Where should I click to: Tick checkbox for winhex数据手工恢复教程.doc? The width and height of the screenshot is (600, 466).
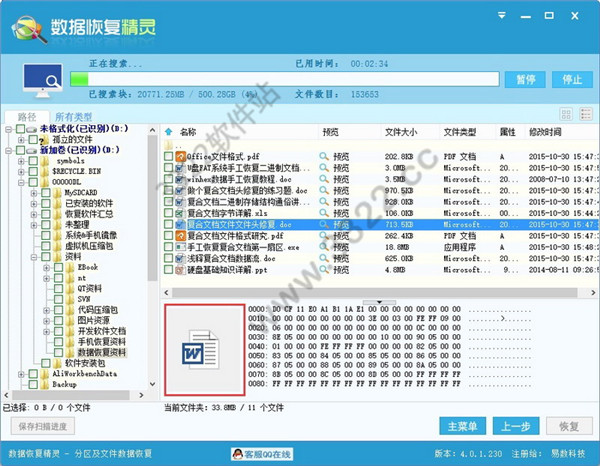[168, 179]
